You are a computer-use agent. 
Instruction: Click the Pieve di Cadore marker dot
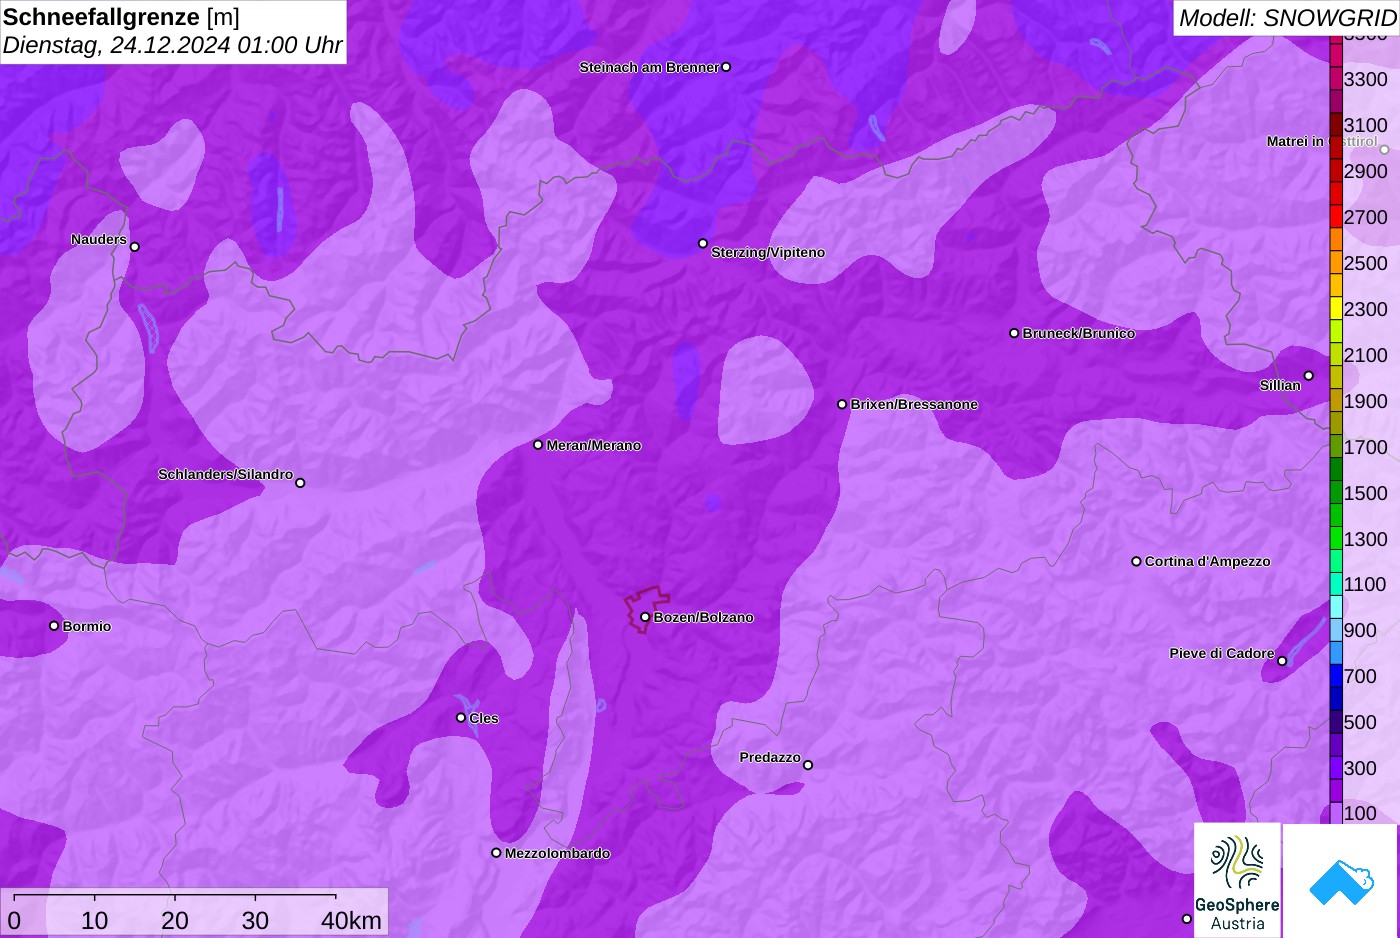tap(1282, 661)
